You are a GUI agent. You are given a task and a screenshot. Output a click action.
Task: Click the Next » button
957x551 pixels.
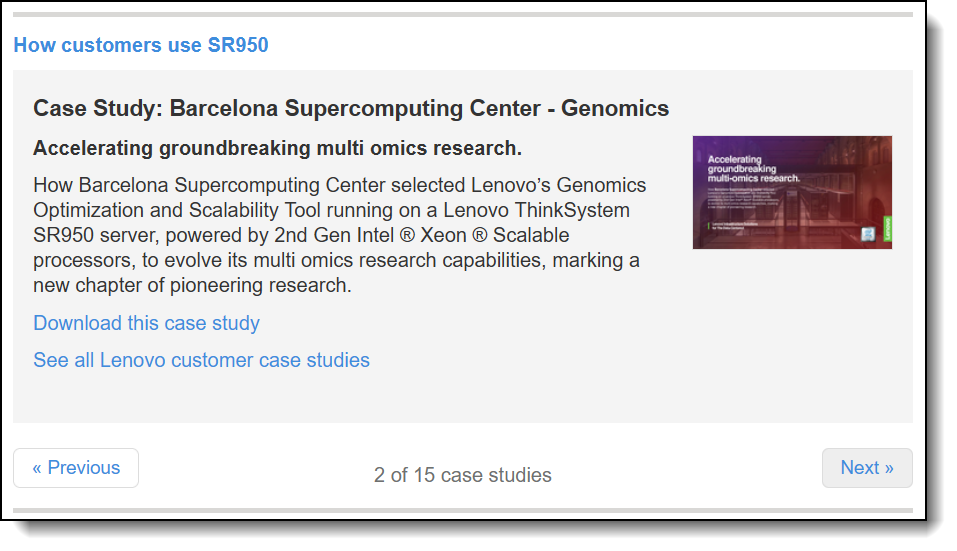[x=866, y=468]
